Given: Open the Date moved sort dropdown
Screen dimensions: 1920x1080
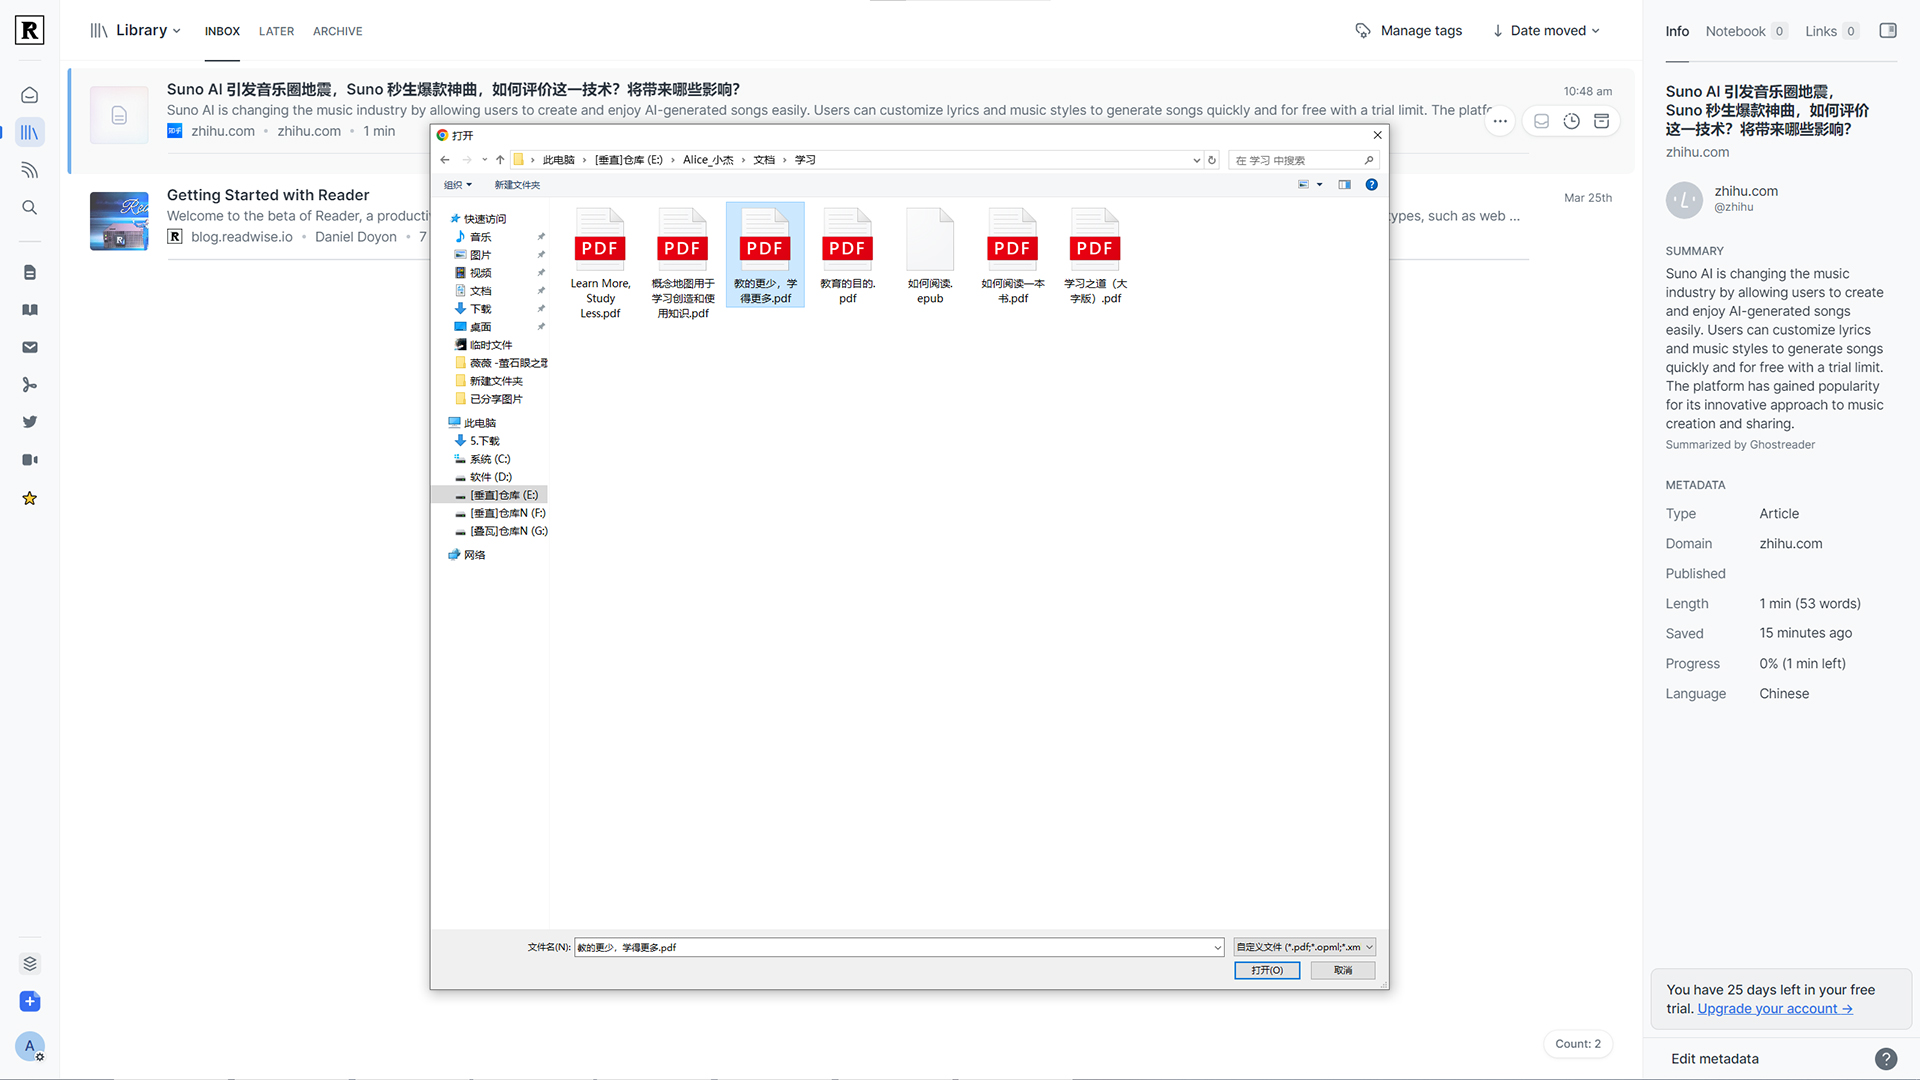Looking at the screenshot, I should coord(1546,31).
